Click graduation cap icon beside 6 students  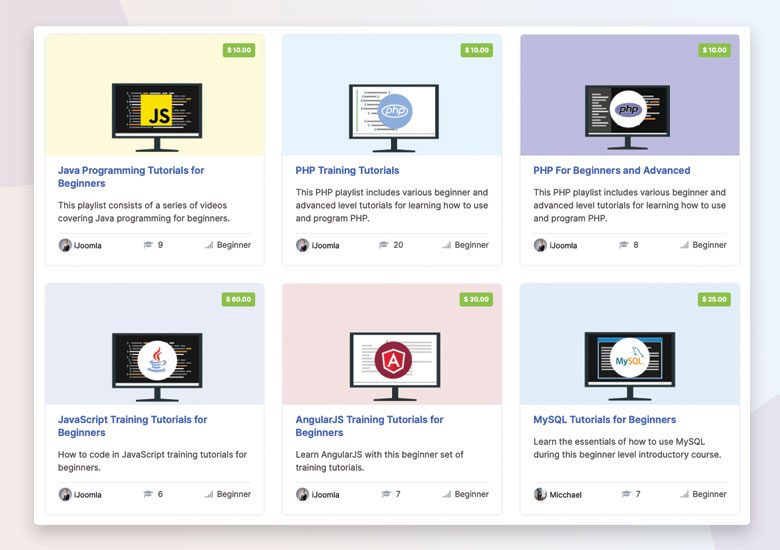(x=148, y=494)
